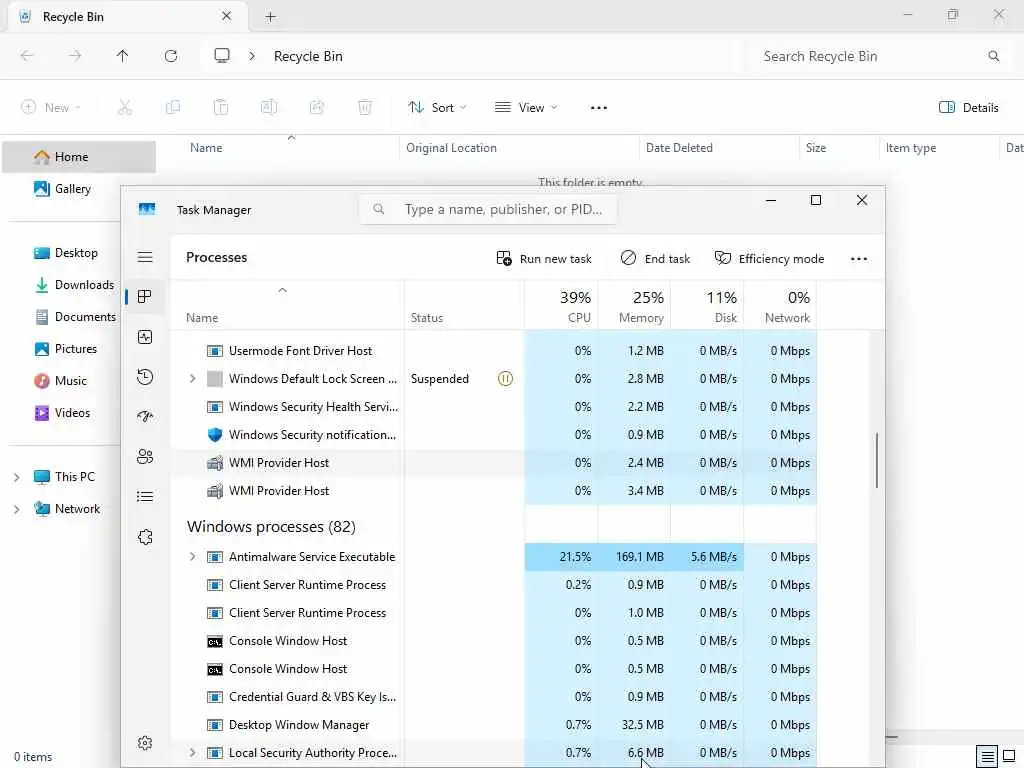Open Task Manager more options ellipsis

[x=859, y=259]
